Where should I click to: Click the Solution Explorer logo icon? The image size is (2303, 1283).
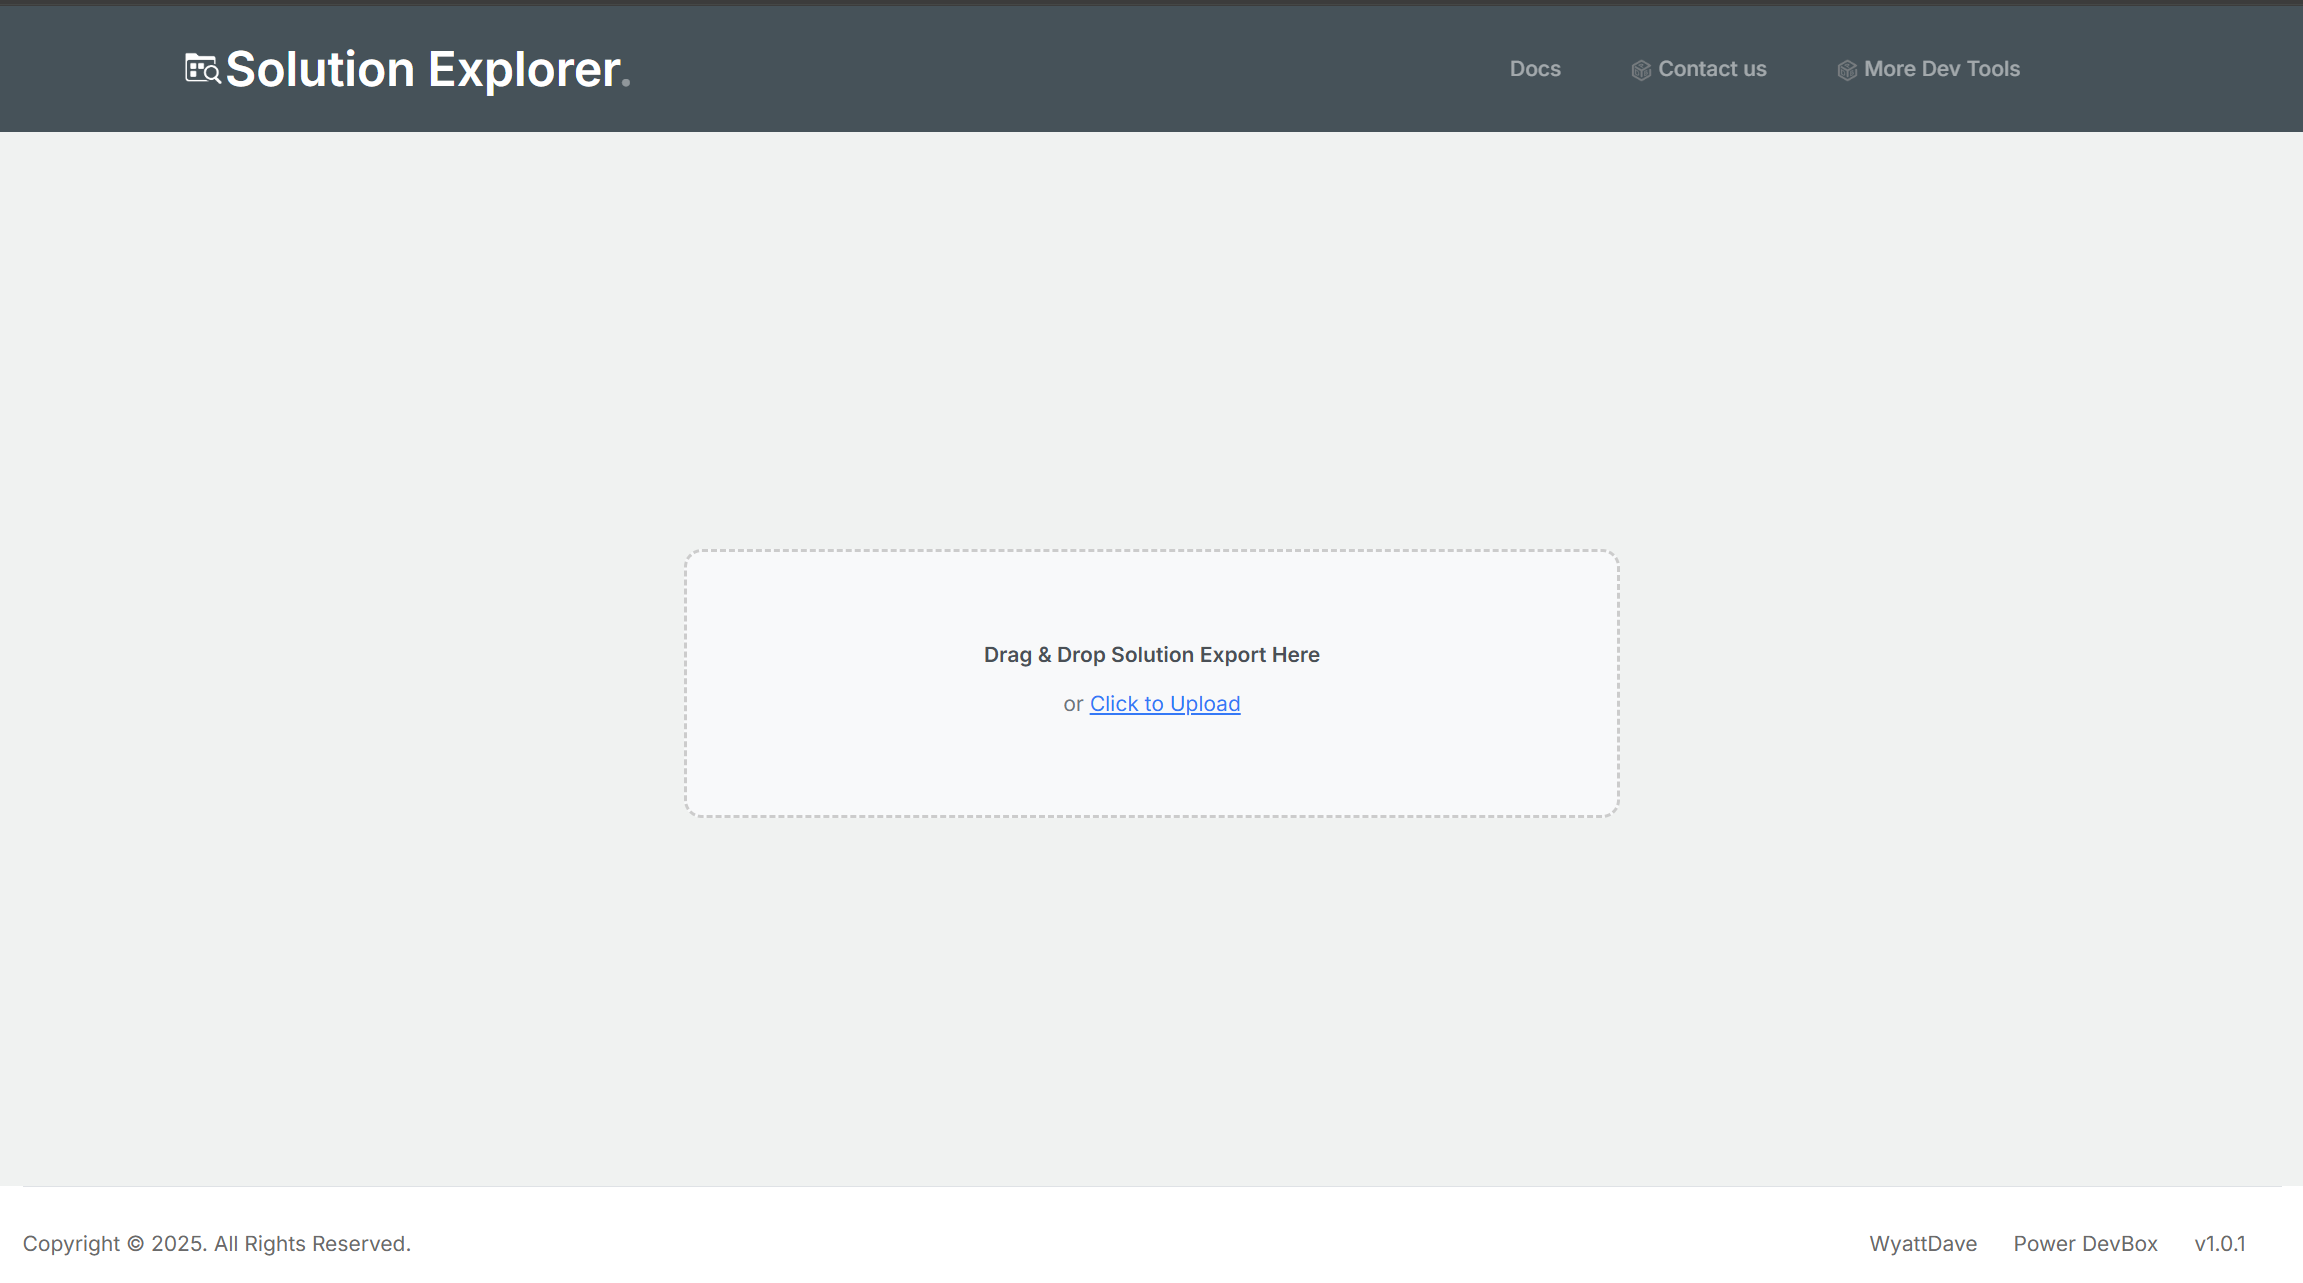point(201,69)
